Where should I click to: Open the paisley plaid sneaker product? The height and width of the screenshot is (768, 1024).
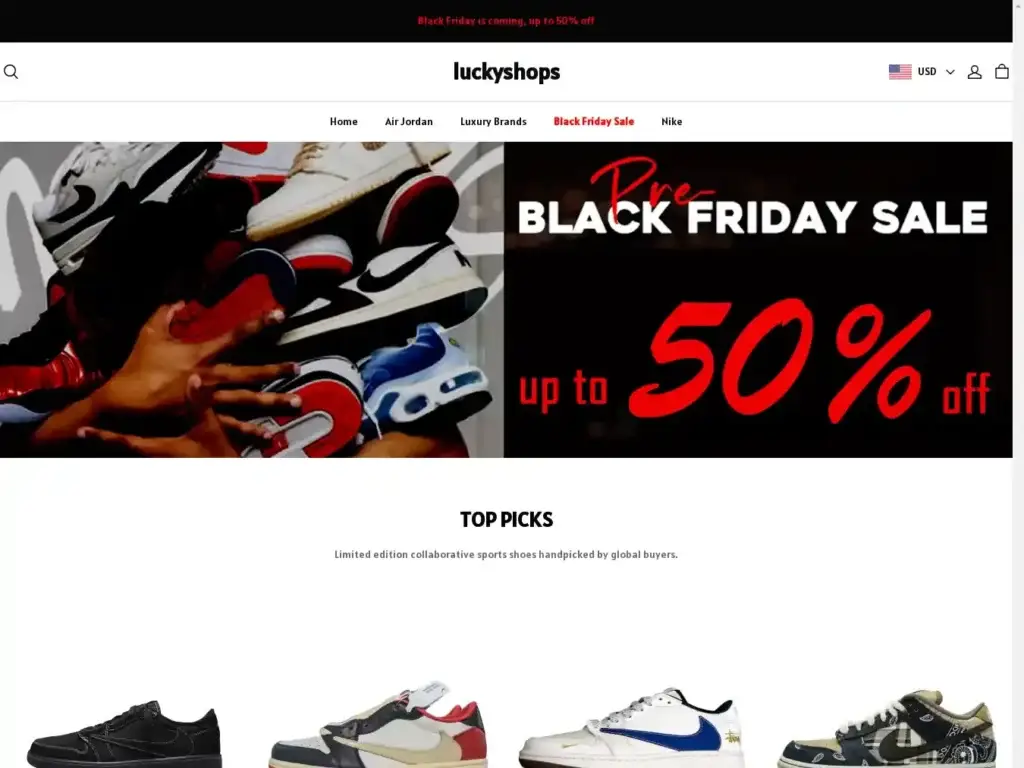(887, 728)
